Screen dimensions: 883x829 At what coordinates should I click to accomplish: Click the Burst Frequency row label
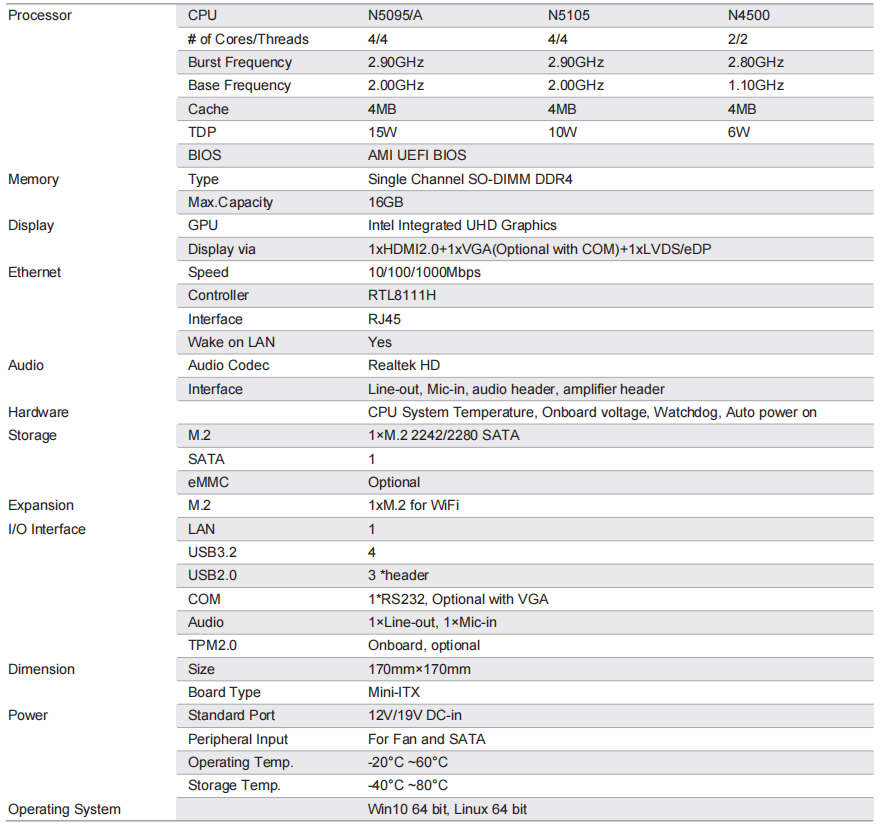(239, 62)
